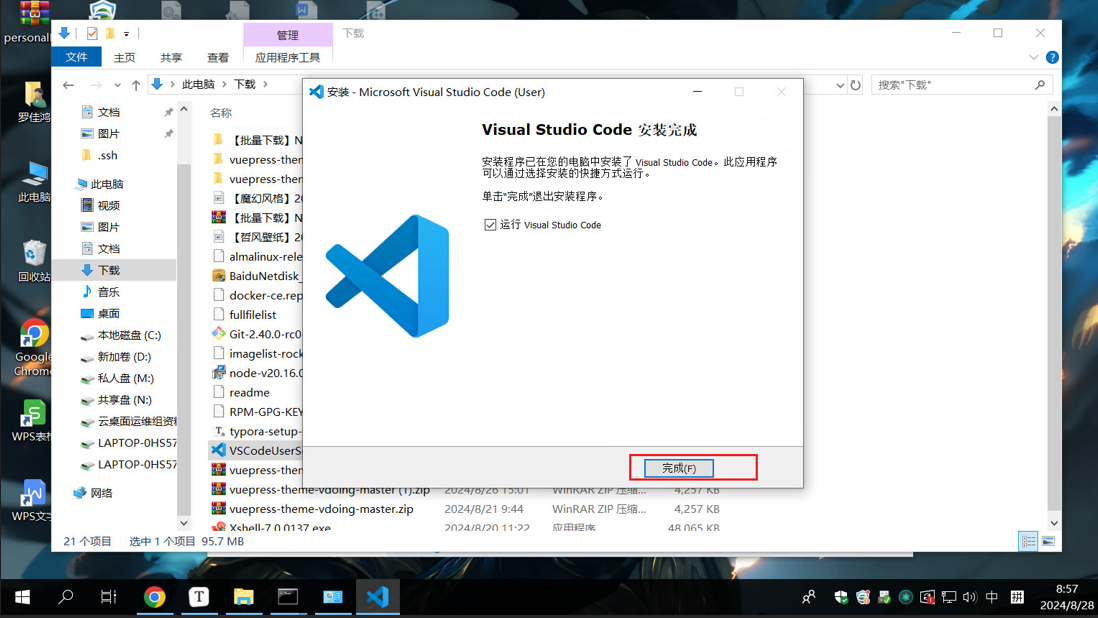The width and height of the screenshot is (1098, 618).
Task: Click 此电脑 in the address bar breadcrumb
Action: click(198, 85)
